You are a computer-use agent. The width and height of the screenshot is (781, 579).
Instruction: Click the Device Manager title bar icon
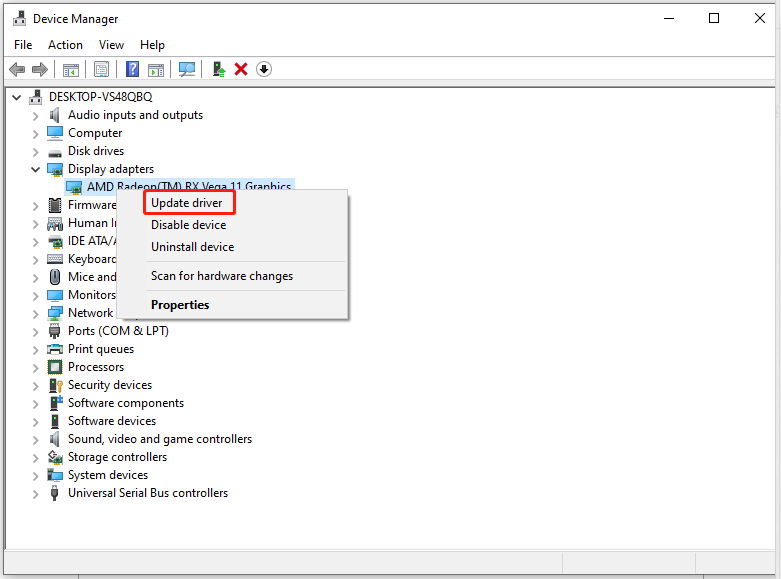pyautogui.click(x=20, y=18)
